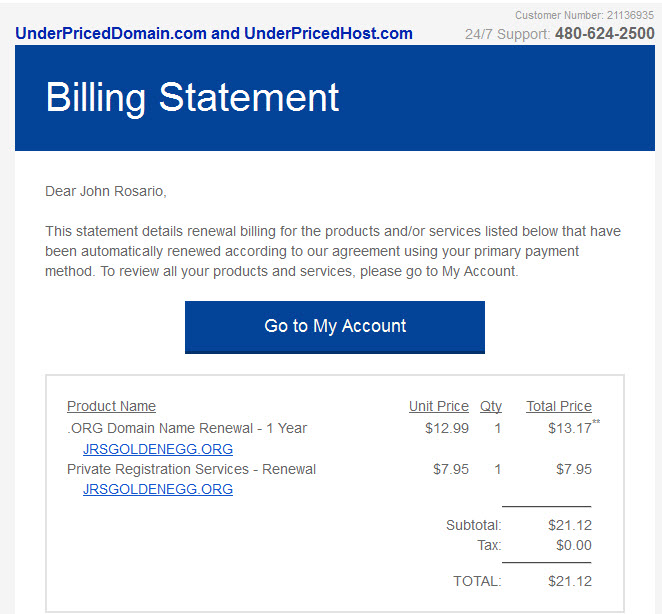The height and width of the screenshot is (614, 662).
Task: Select the Total Price column header
Action: coord(559,406)
